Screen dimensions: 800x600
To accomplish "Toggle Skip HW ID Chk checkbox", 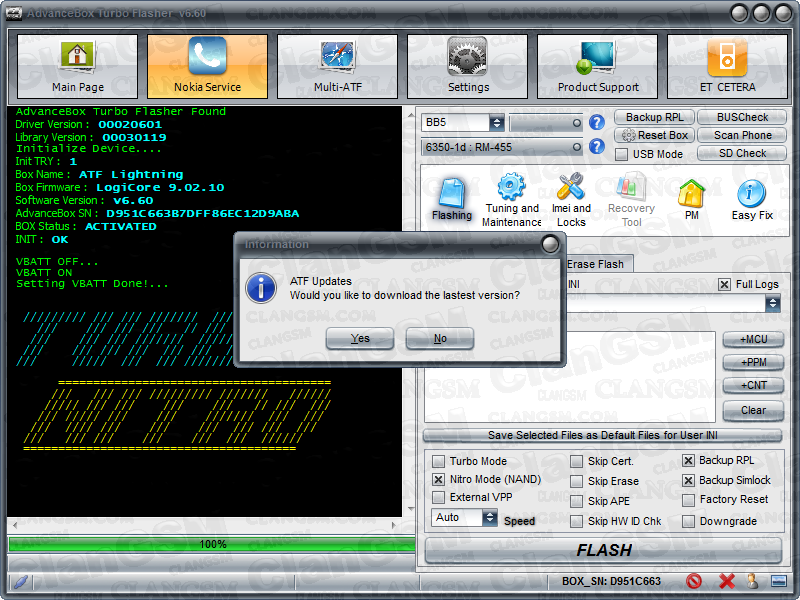I will click(x=577, y=521).
